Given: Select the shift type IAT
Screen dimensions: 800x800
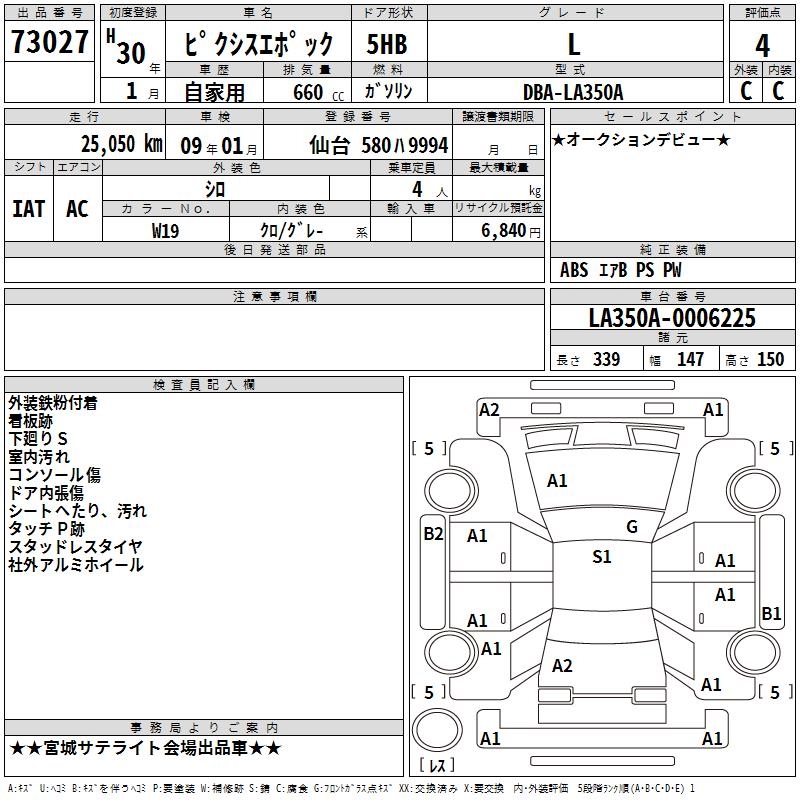Looking at the screenshot, I should tap(28, 209).
